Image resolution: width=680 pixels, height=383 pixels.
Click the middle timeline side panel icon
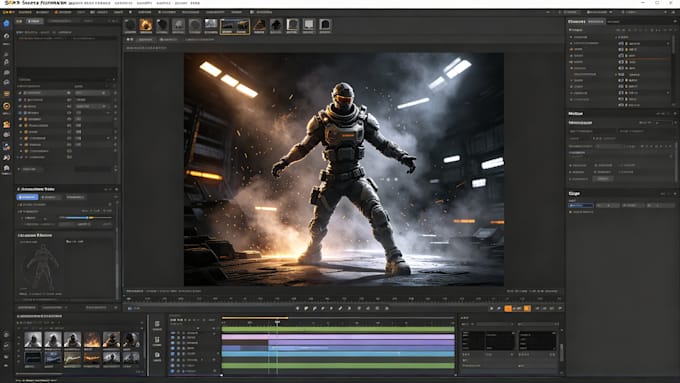(x=157, y=340)
